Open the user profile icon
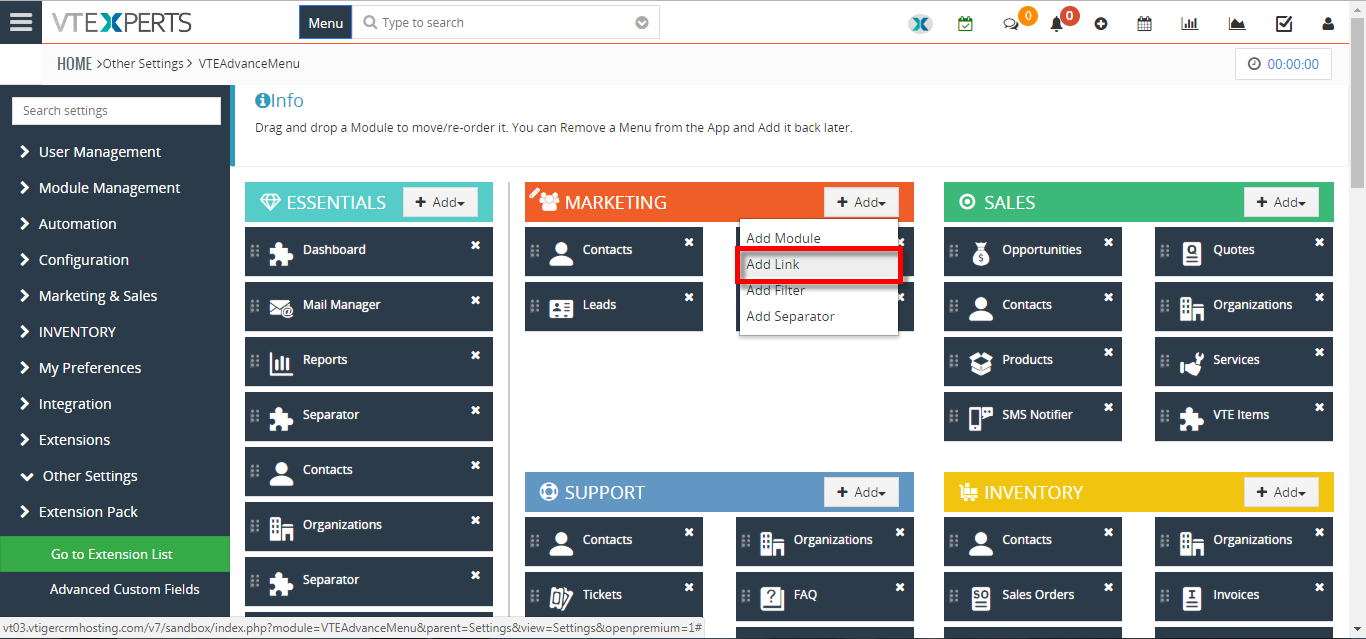This screenshot has height=639, width=1366. coord(1328,24)
